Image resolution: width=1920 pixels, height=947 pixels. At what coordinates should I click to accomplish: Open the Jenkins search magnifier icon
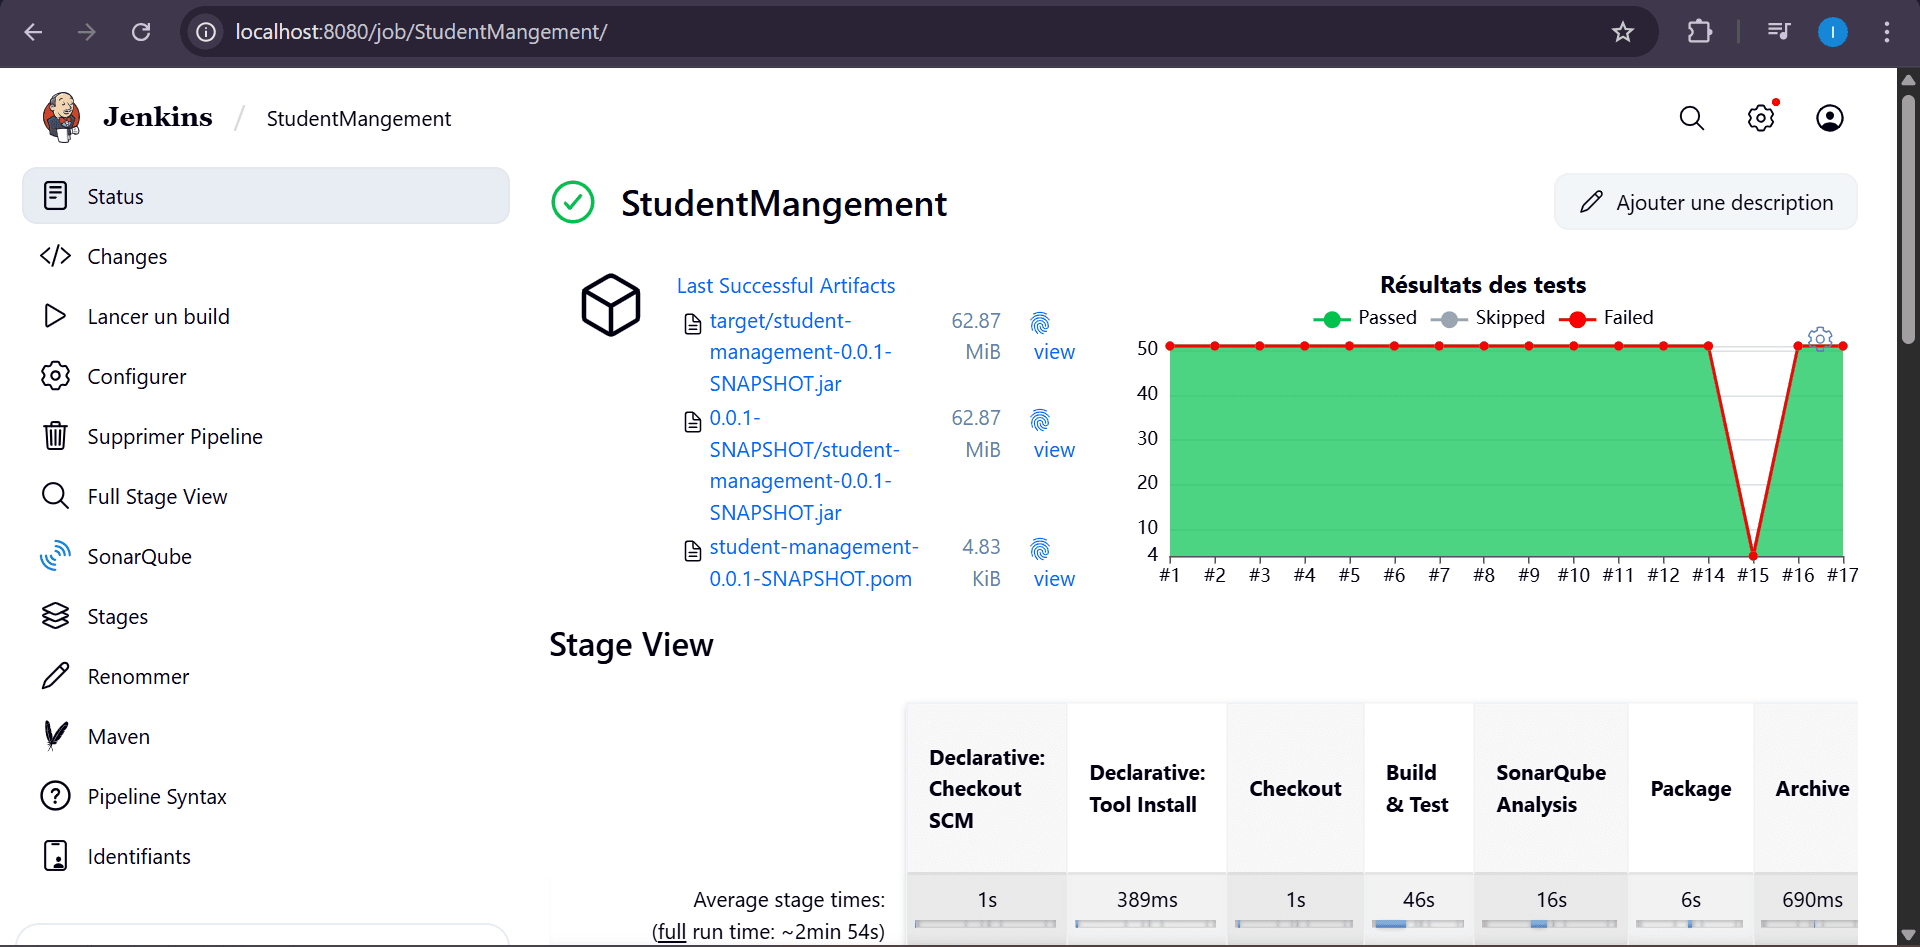(1691, 118)
